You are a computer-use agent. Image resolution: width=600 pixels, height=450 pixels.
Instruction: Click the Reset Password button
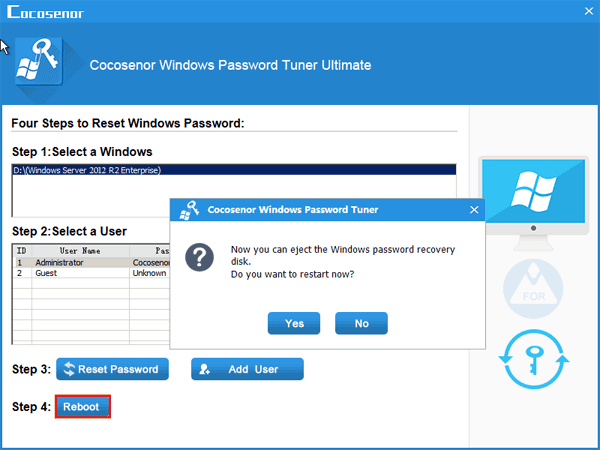pyautogui.click(x=112, y=369)
